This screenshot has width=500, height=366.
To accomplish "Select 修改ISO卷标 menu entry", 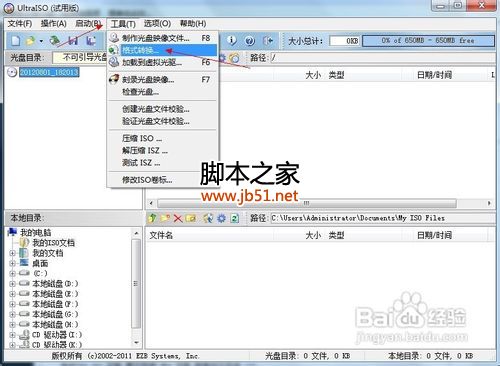I will pos(163,180).
